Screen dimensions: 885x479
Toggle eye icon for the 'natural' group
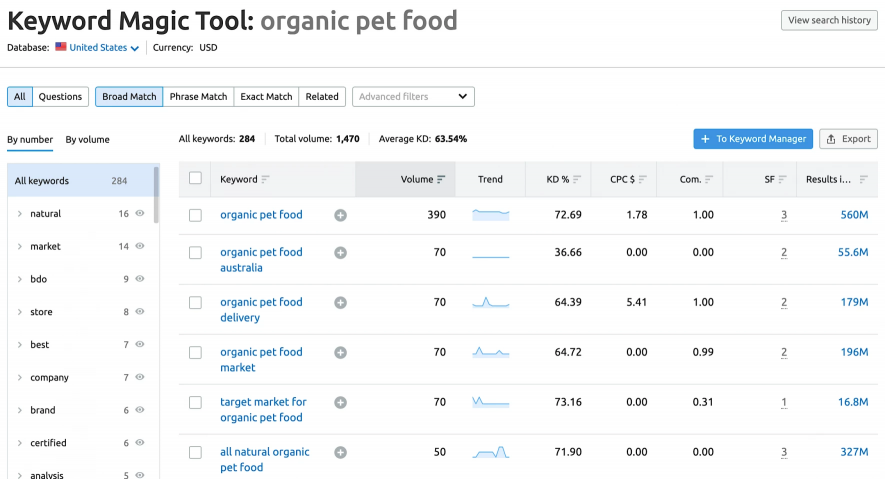click(x=140, y=214)
